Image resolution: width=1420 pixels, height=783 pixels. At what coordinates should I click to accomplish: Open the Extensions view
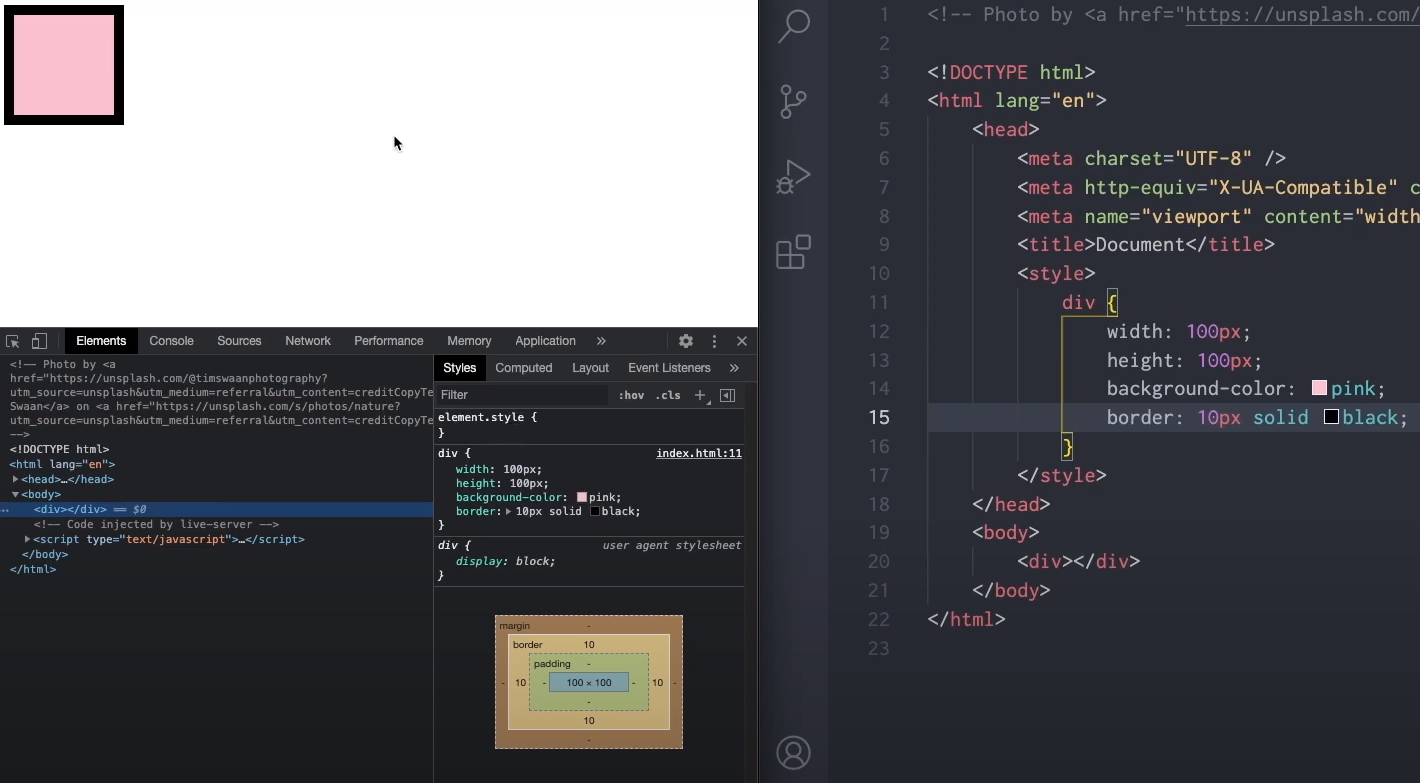coord(793,252)
